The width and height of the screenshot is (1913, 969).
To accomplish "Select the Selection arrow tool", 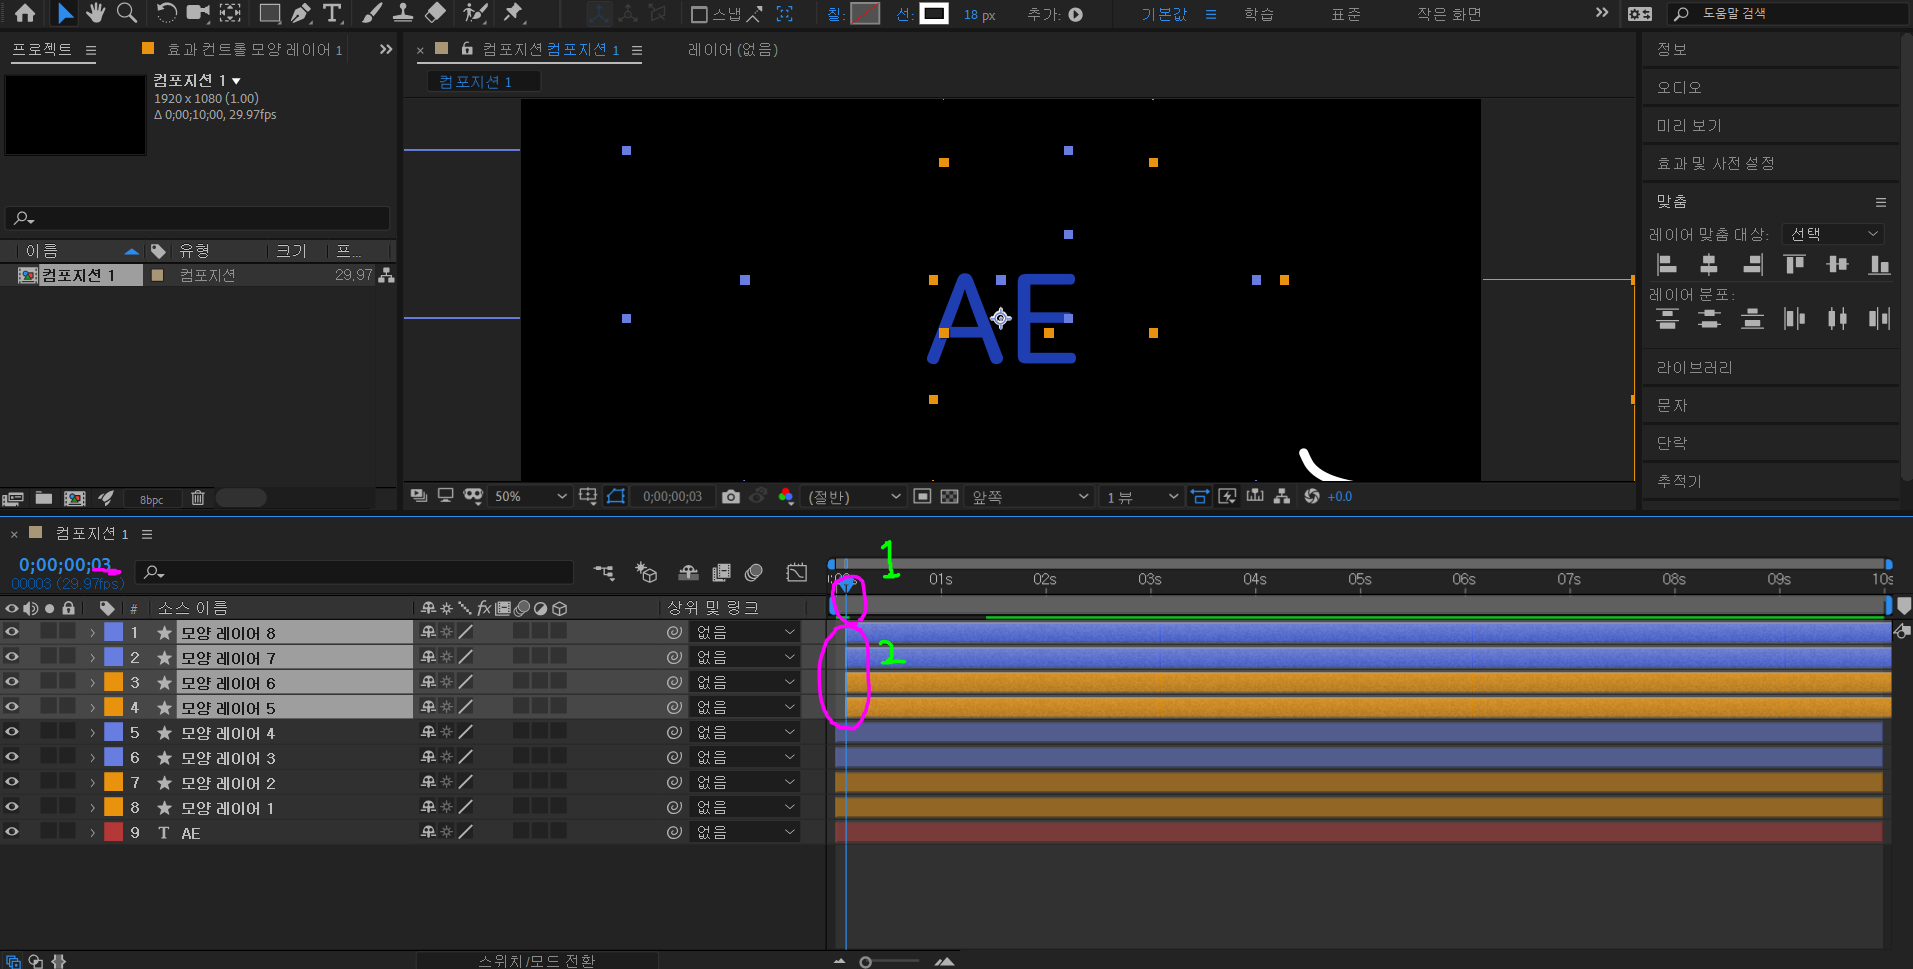I will (x=64, y=13).
